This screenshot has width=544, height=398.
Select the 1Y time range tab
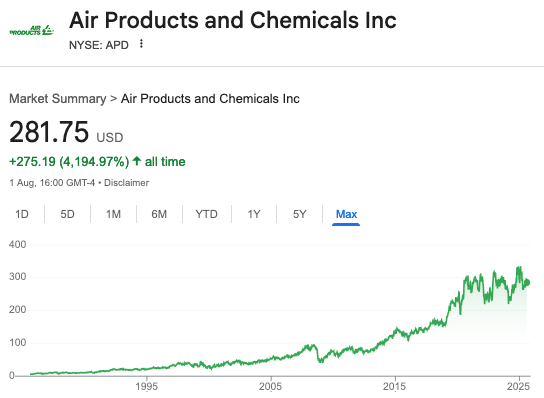pos(254,214)
